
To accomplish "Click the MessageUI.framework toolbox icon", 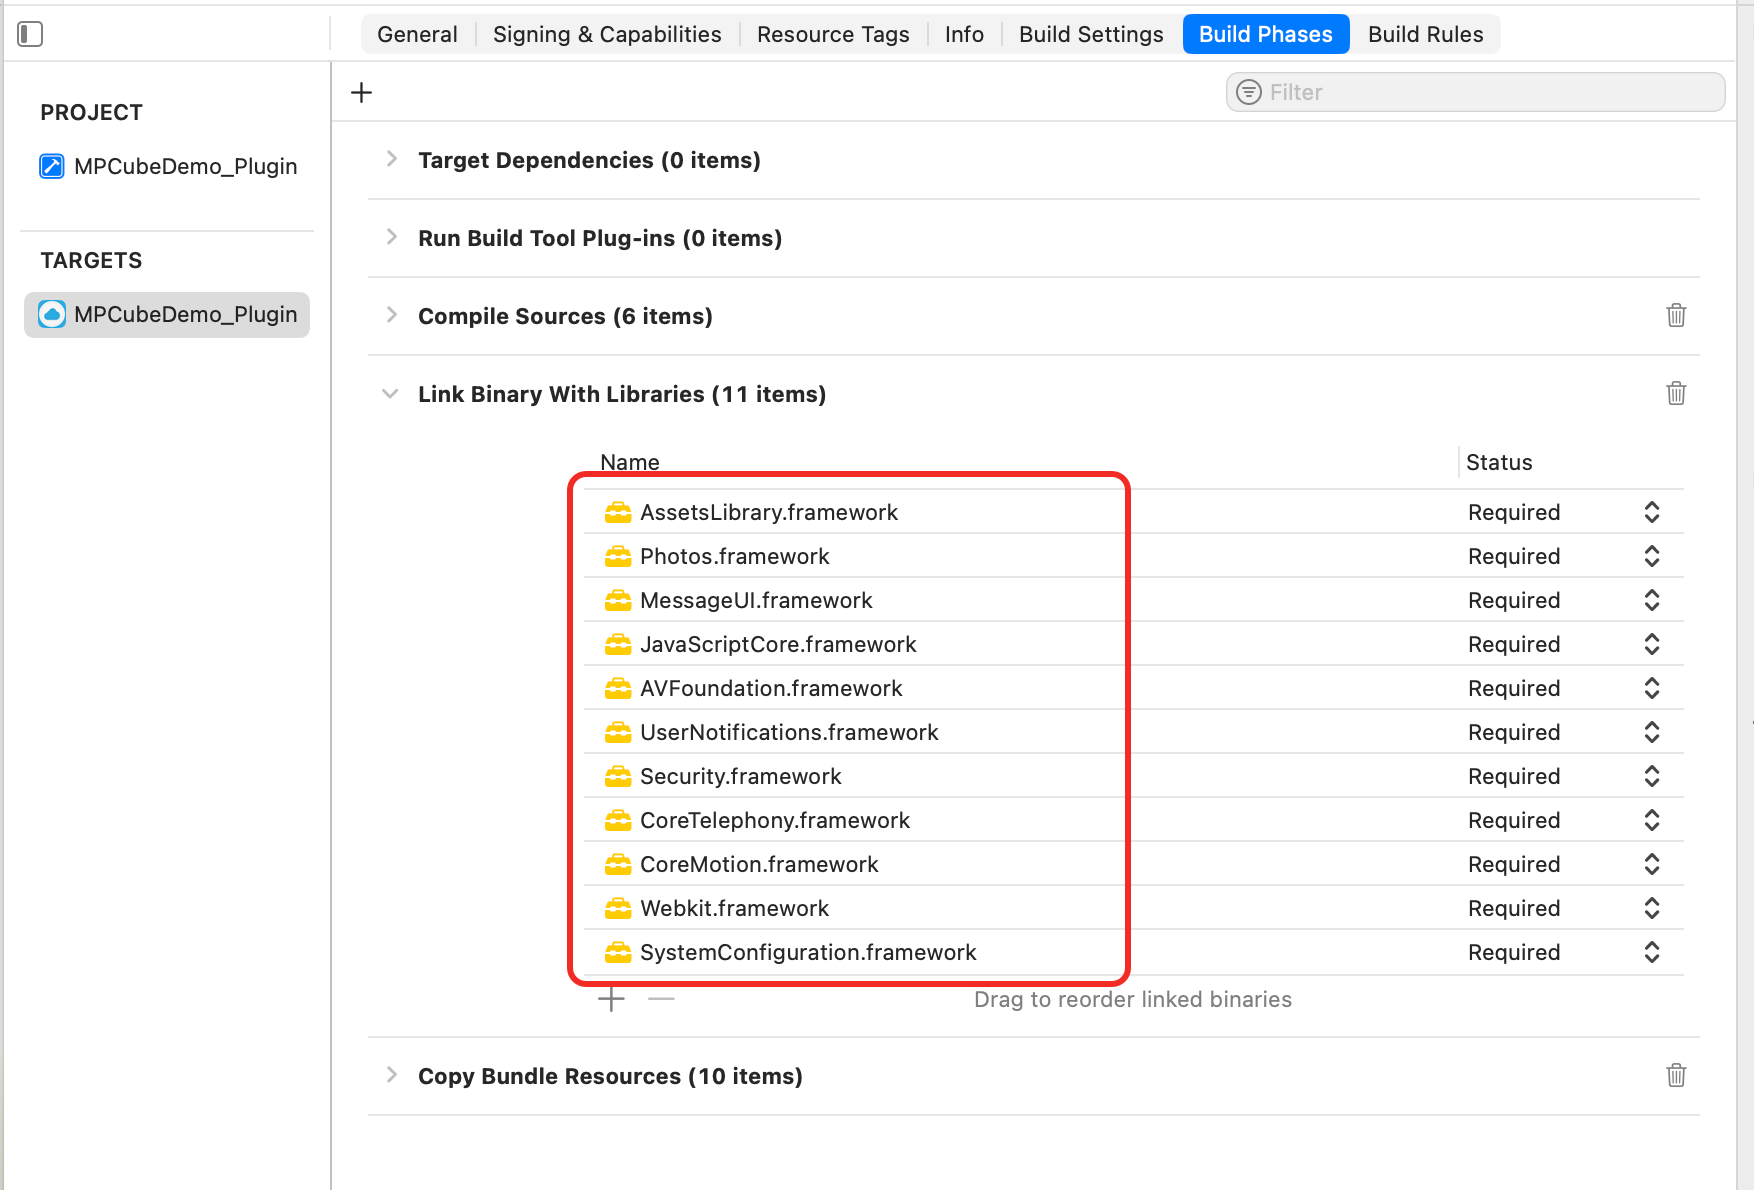I will pos(618,600).
